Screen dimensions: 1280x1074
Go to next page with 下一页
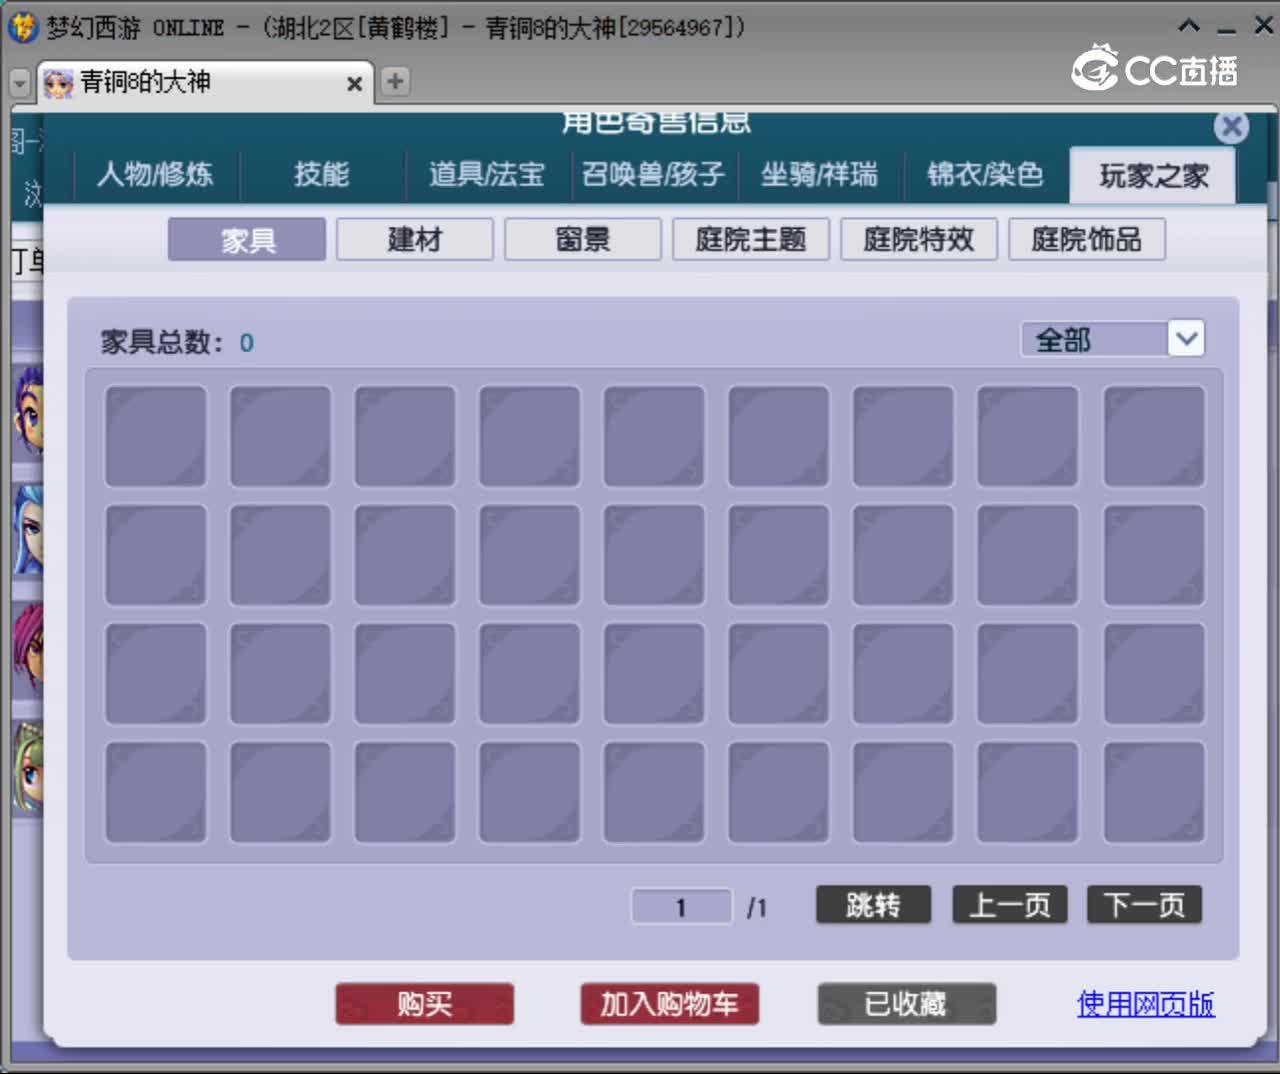coord(1145,905)
